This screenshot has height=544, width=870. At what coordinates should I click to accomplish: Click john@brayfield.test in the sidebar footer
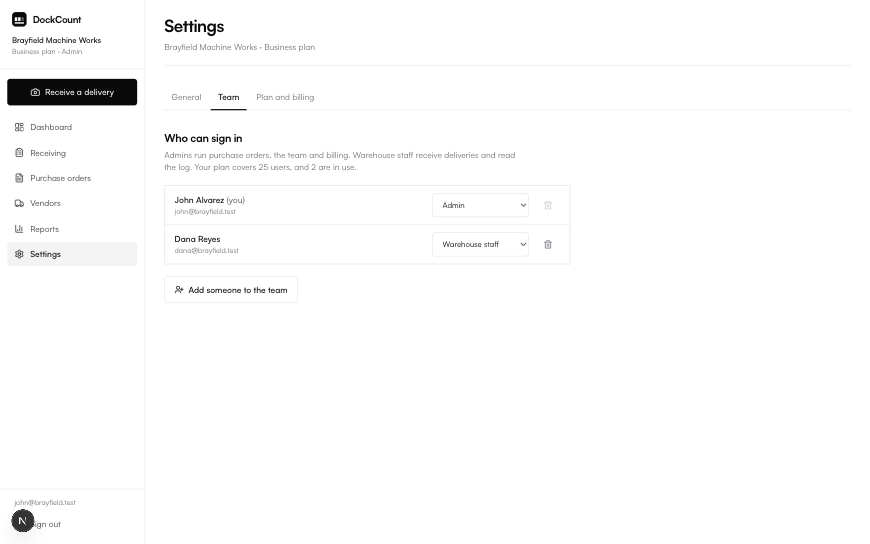pos(45,502)
